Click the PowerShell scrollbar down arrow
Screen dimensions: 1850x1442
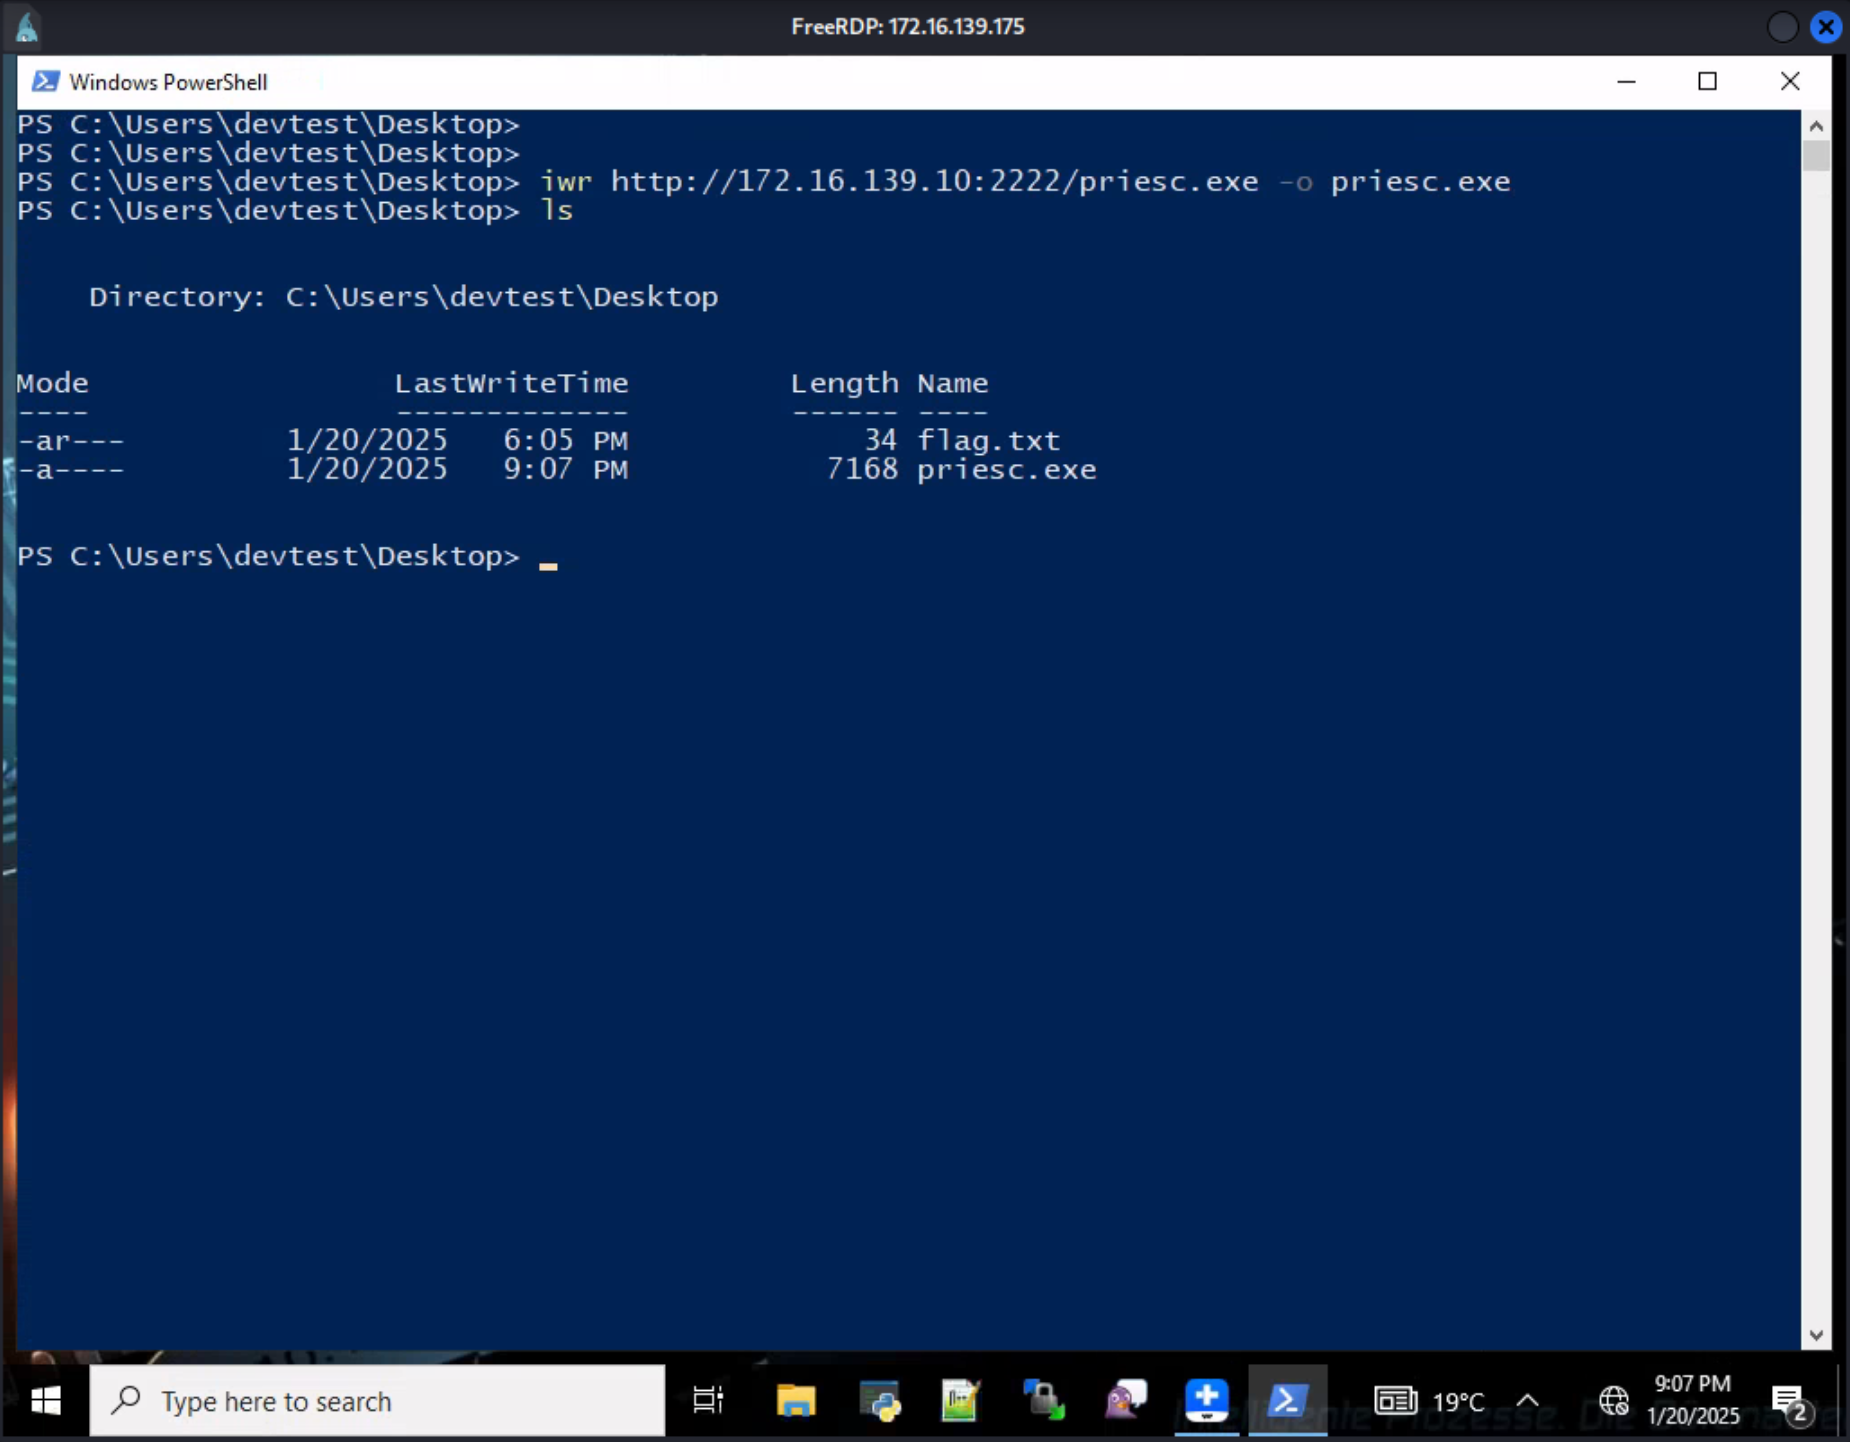[x=1816, y=1335]
